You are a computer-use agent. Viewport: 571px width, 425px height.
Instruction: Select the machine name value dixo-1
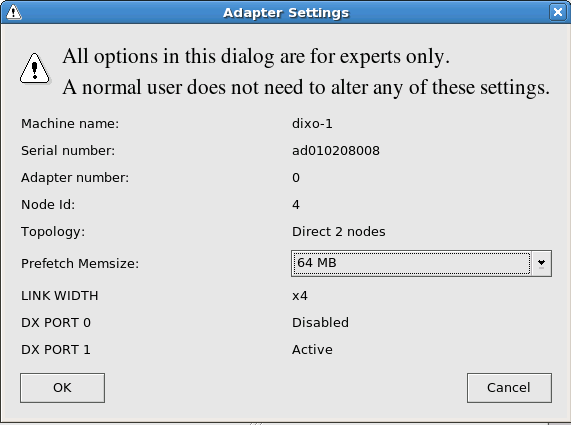312,124
